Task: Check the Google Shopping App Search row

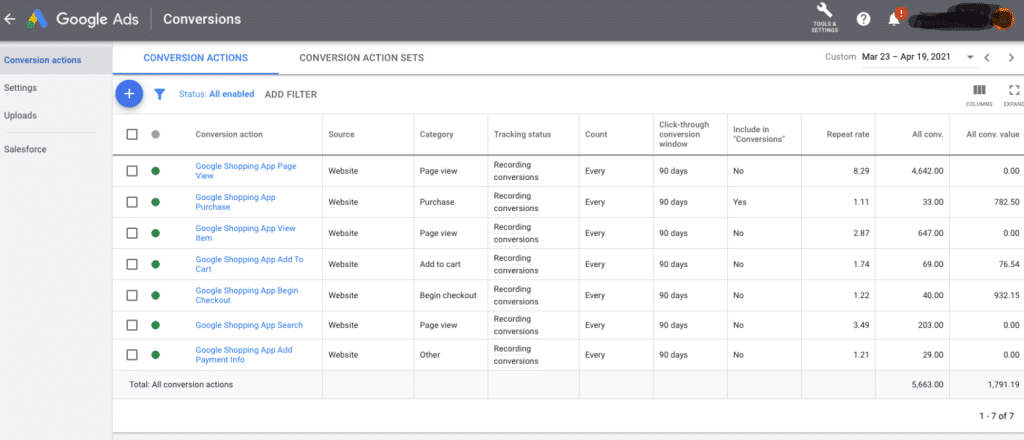Action: coord(132,325)
